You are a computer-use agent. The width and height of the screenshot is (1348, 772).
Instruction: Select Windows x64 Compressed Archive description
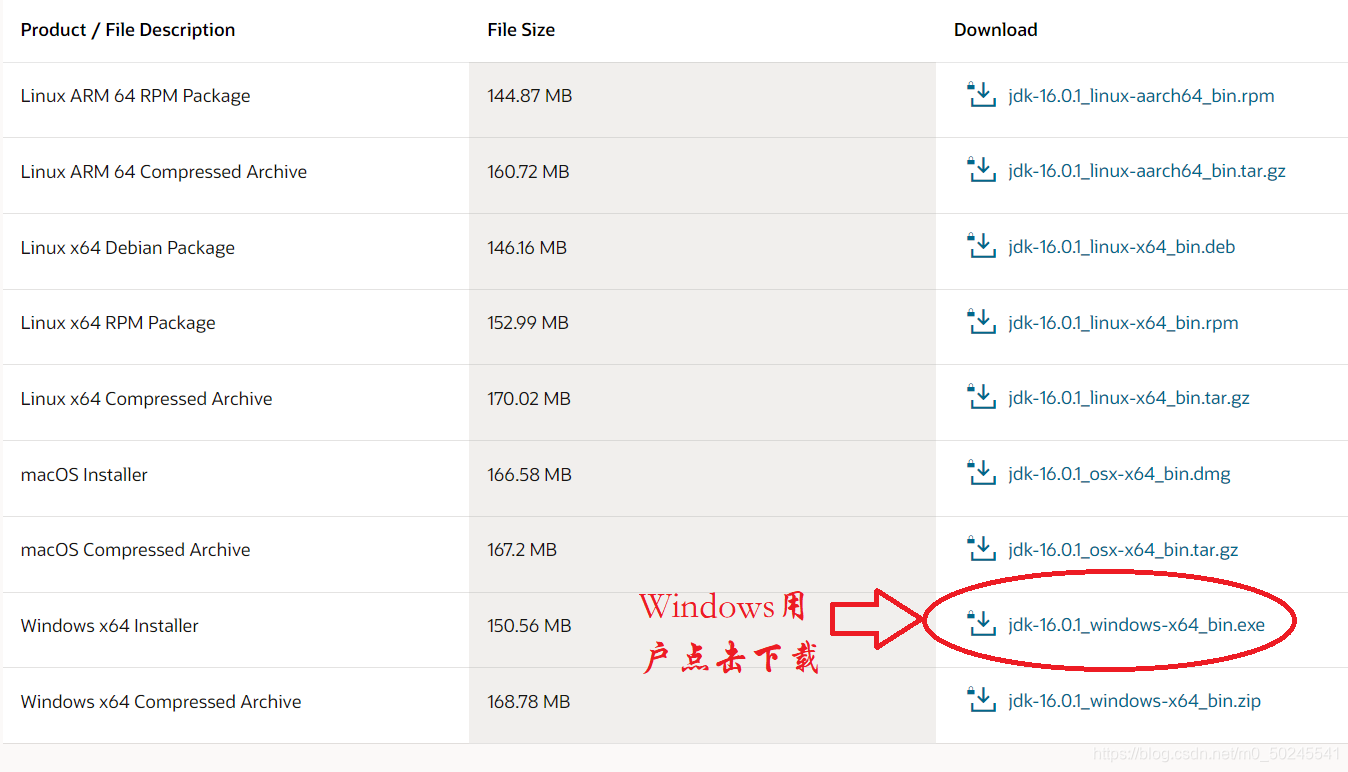161,702
